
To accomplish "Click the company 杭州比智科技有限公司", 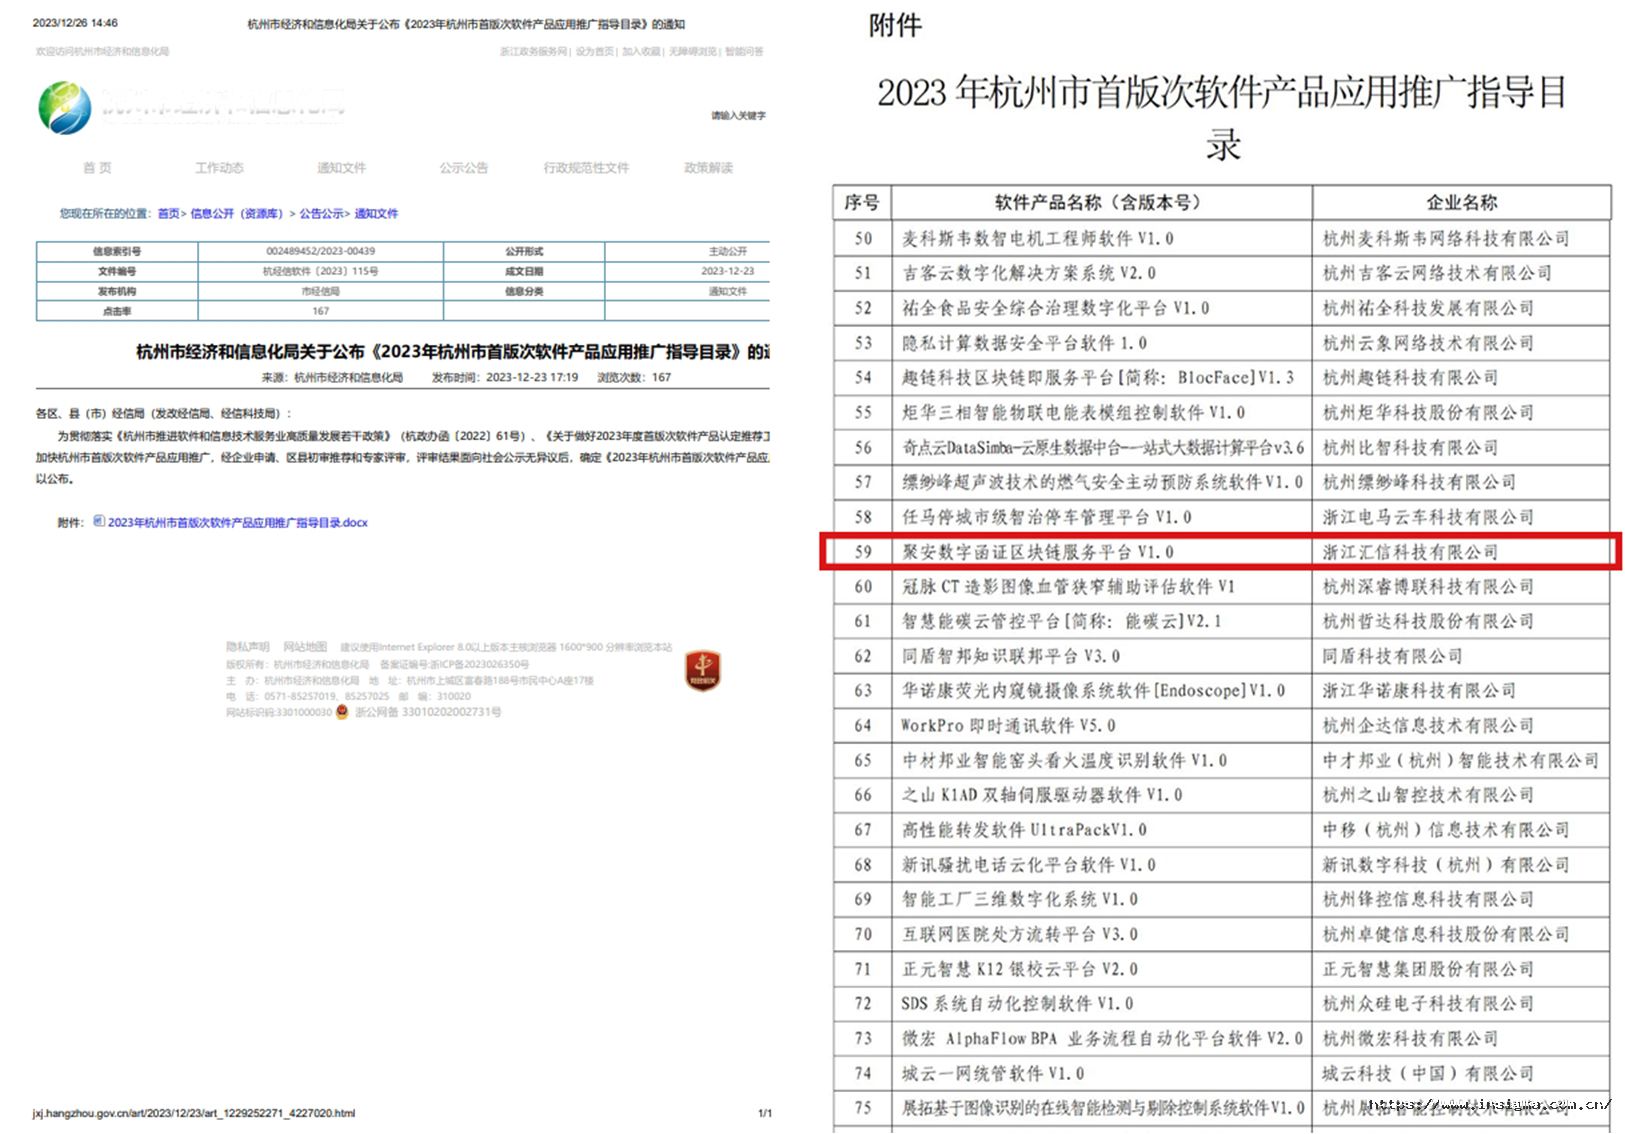I will pos(1410,447).
